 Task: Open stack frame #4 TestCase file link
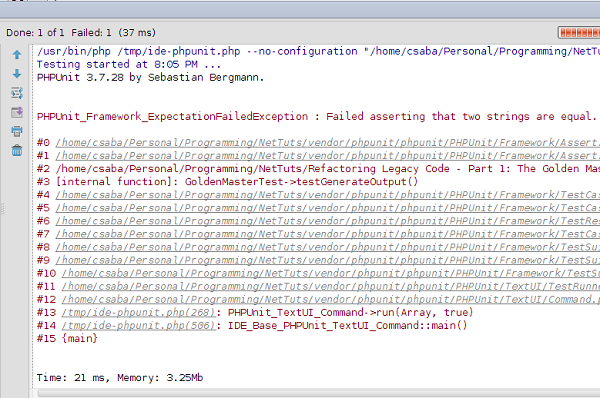click(x=328, y=195)
